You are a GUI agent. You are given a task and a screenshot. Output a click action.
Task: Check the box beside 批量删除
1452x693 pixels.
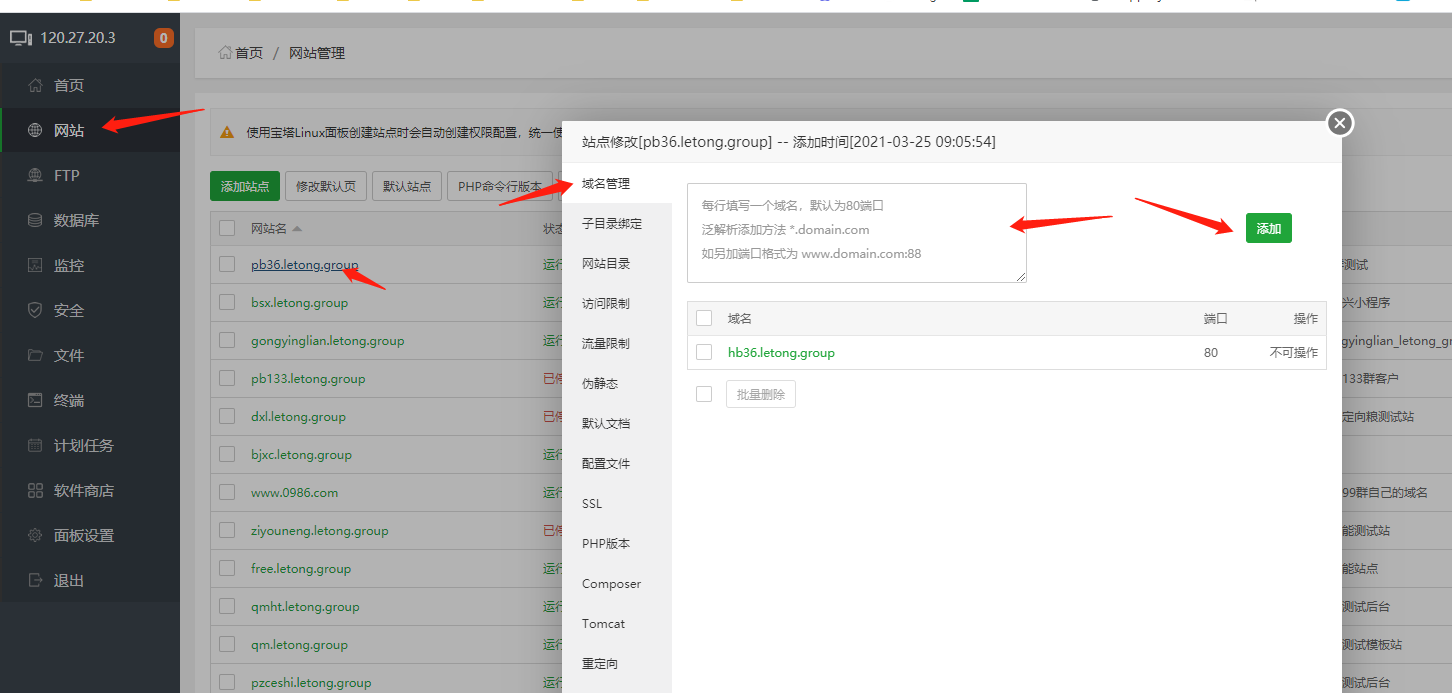click(704, 394)
